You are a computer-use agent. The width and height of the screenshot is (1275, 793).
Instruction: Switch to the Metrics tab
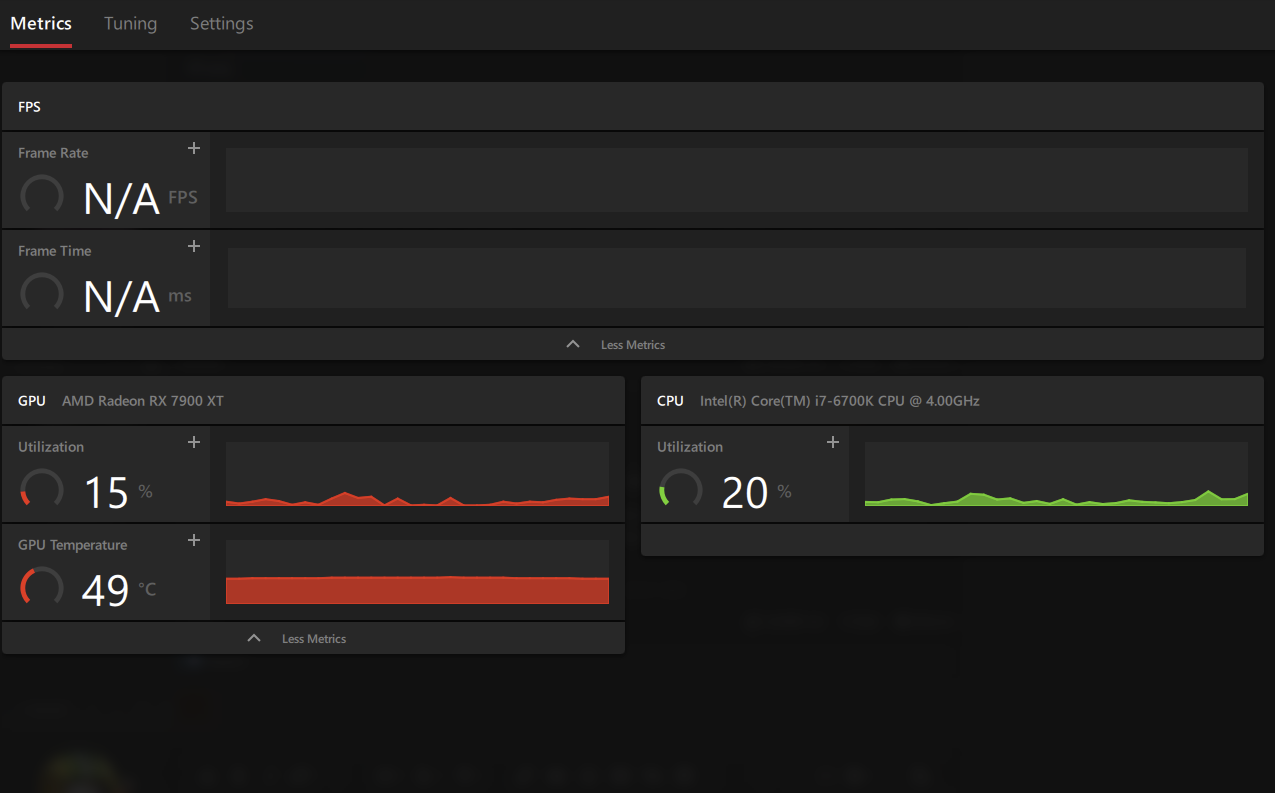41,23
